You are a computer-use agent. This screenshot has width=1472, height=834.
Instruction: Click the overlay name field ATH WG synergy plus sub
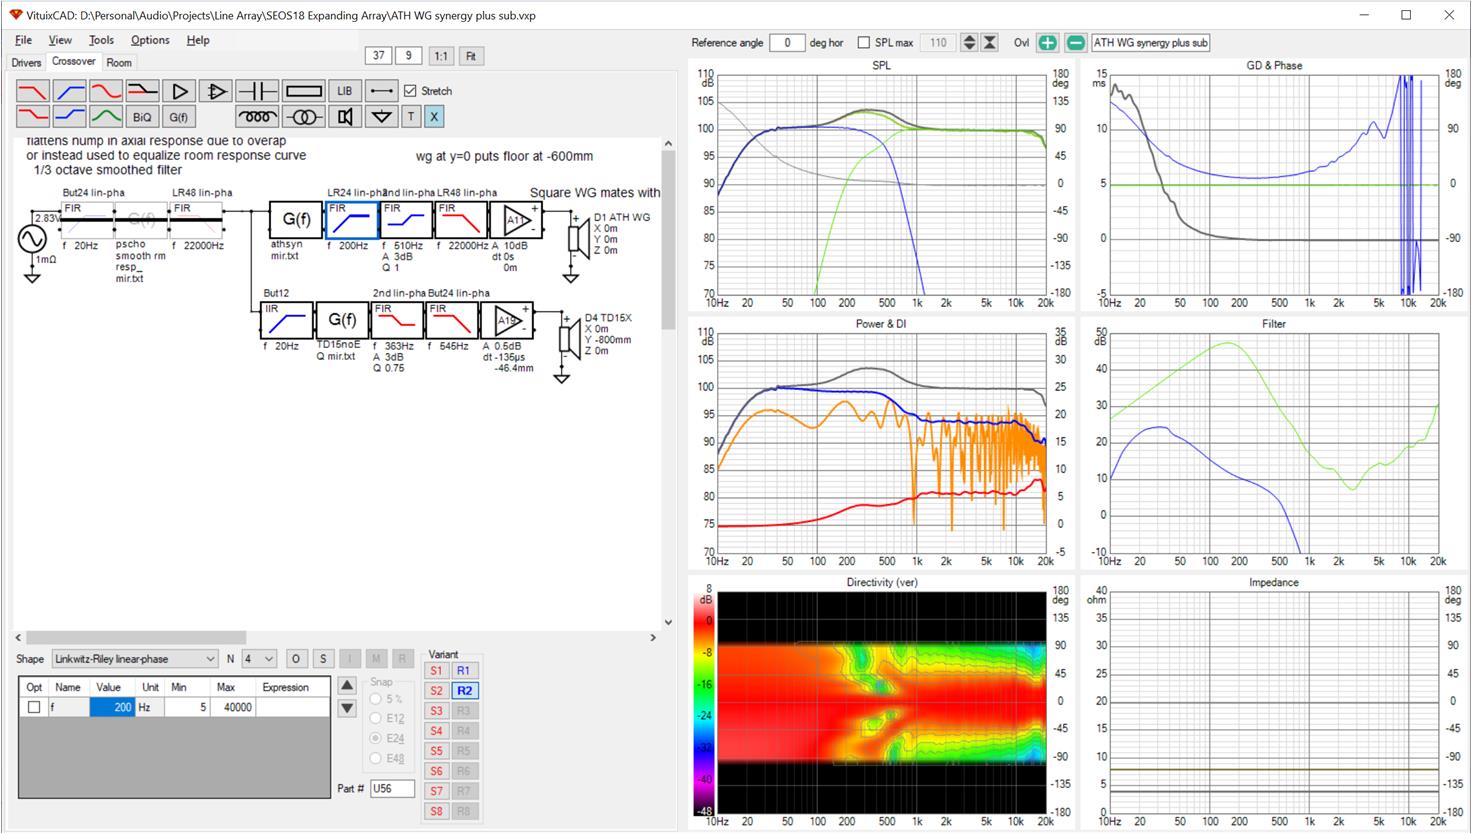click(x=1150, y=43)
